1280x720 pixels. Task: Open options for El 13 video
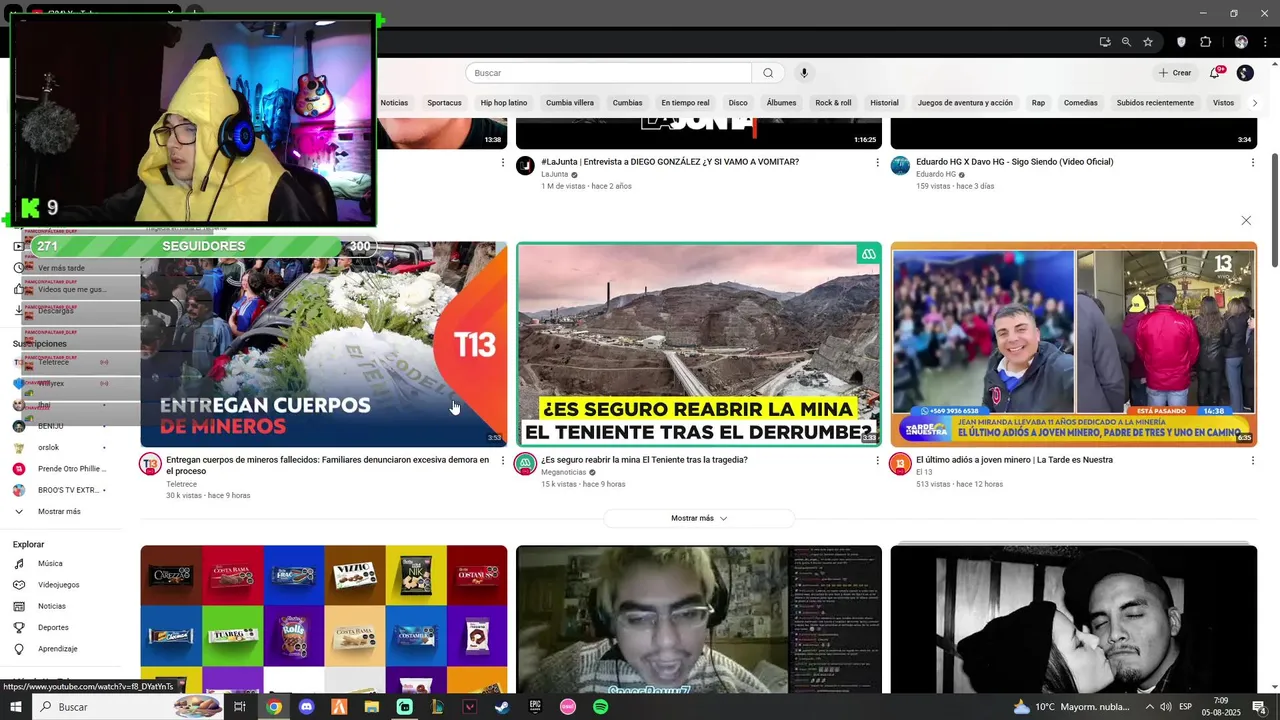[x=1252, y=460]
